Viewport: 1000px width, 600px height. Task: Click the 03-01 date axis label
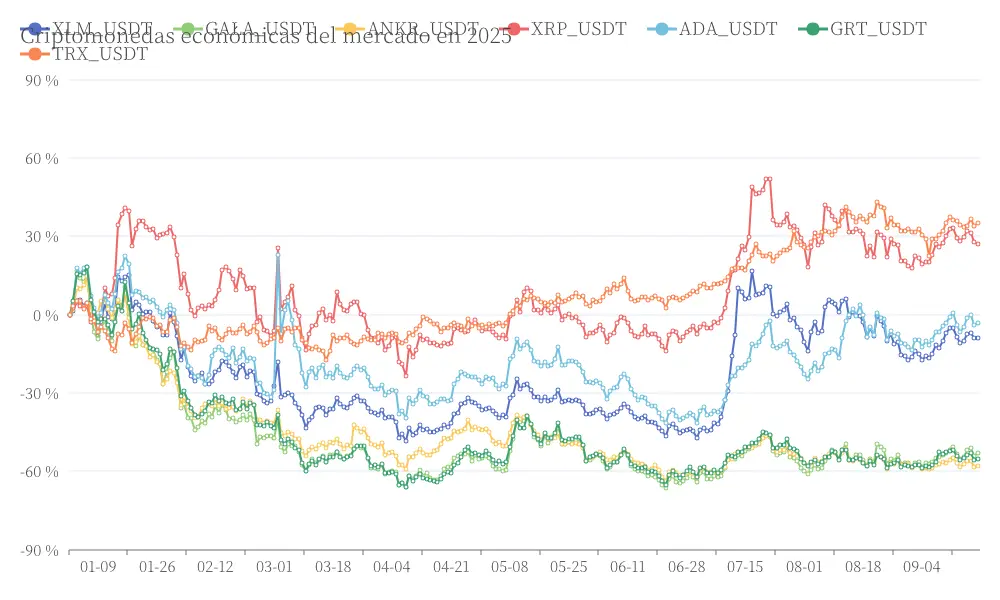pyautogui.click(x=274, y=567)
